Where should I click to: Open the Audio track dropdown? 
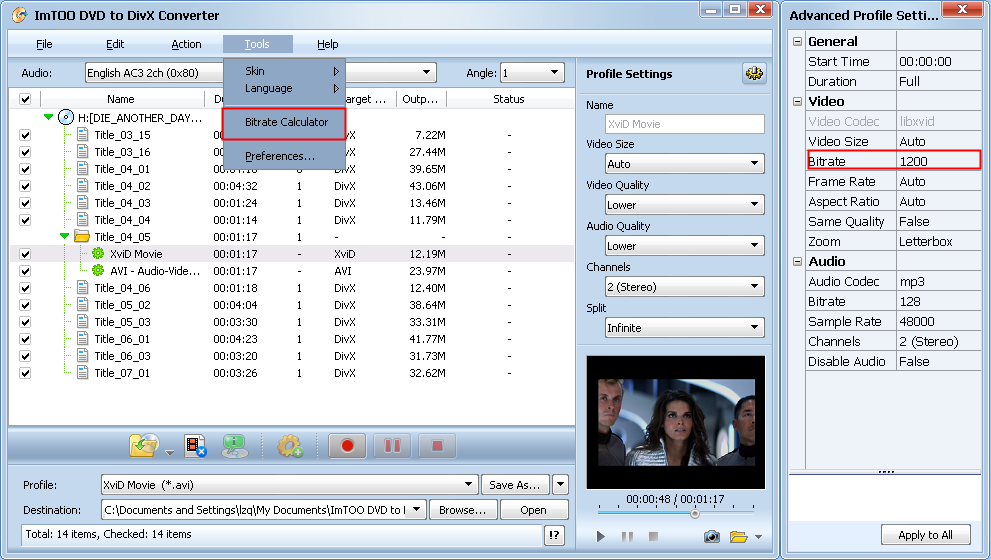point(154,73)
